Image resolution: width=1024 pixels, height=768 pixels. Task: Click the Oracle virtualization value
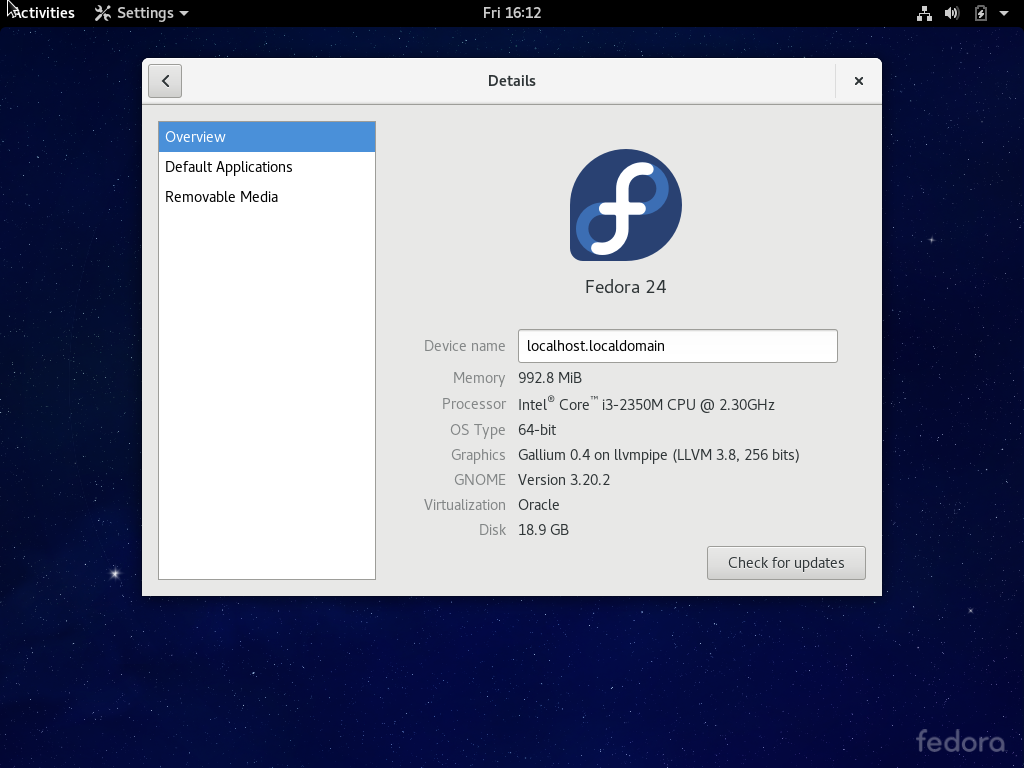pos(539,505)
